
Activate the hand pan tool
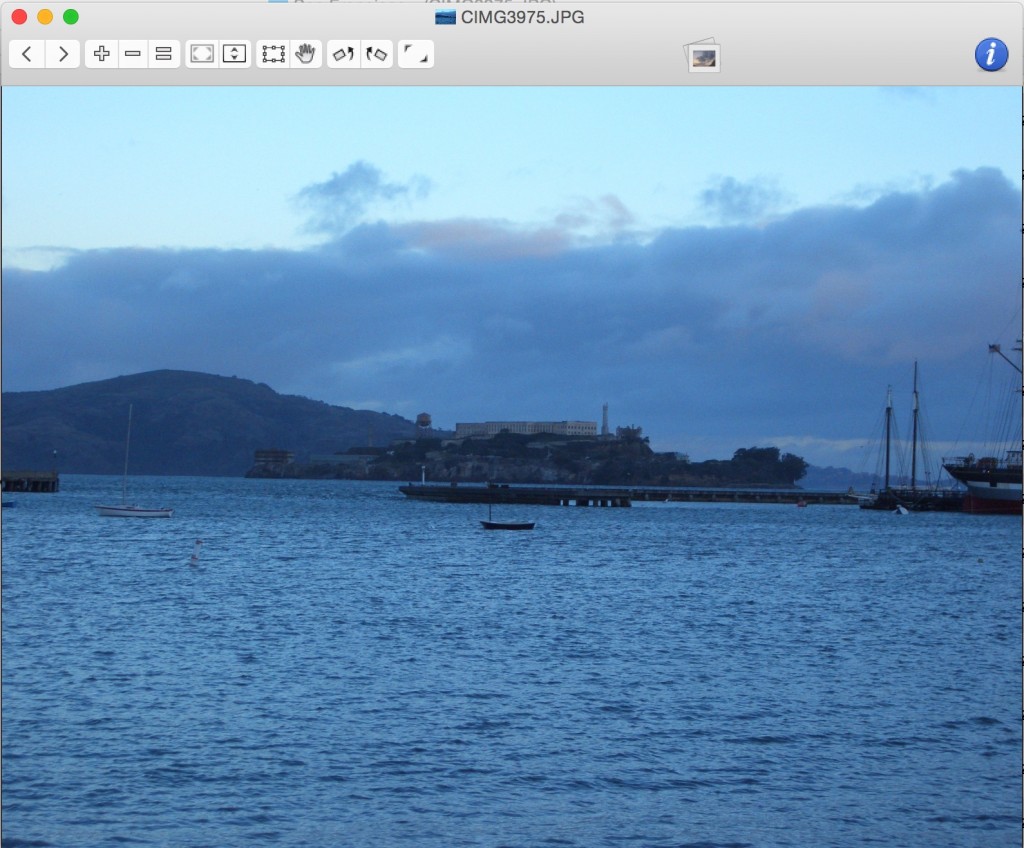coord(305,54)
